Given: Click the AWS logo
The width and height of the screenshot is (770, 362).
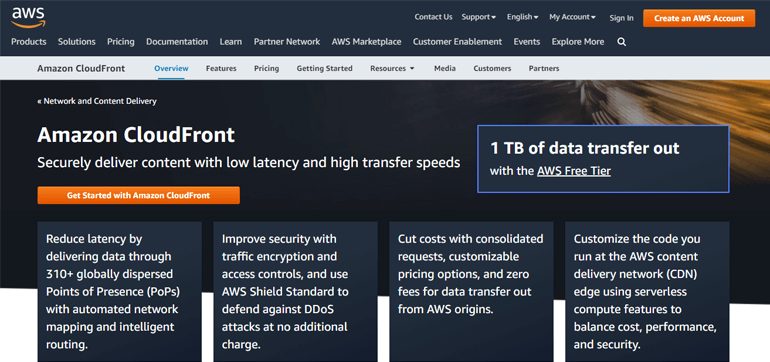Looking at the screenshot, I should 28,18.
